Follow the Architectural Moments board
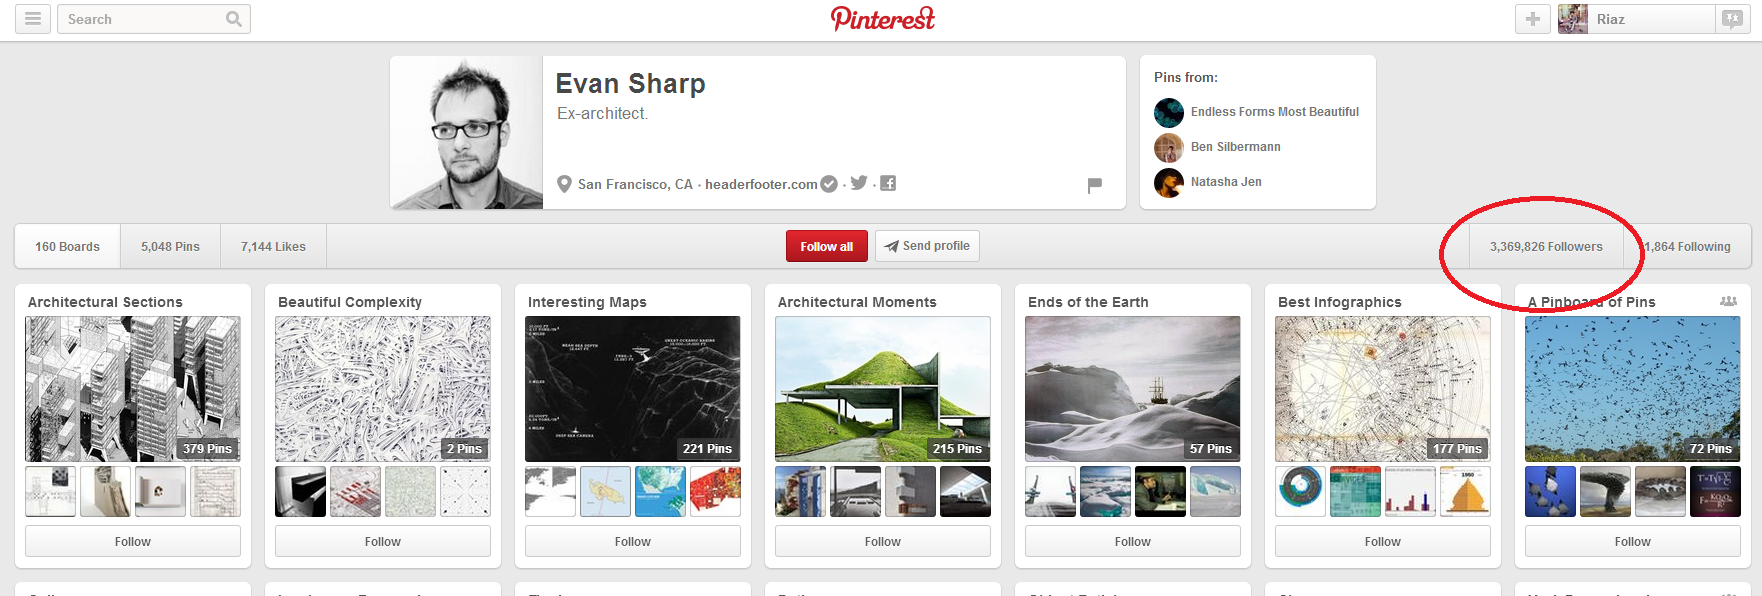This screenshot has height=596, width=1762. click(x=883, y=542)
